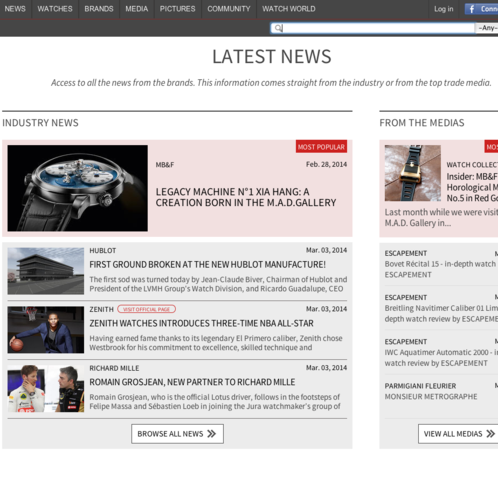This screenshot has width=498, height=478.
Task: Open the MB&F Legacy Machine watch thumbnail
Action: point(78,188)
